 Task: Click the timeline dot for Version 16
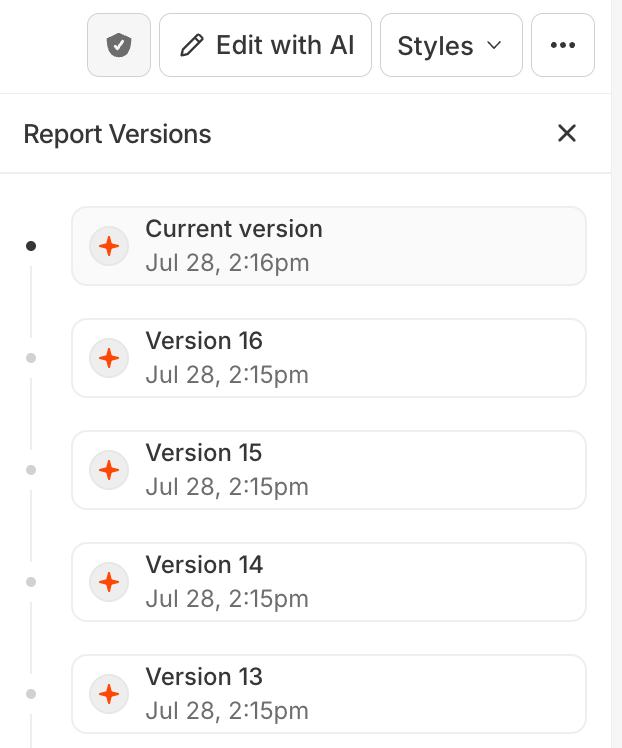coord(31,358)
